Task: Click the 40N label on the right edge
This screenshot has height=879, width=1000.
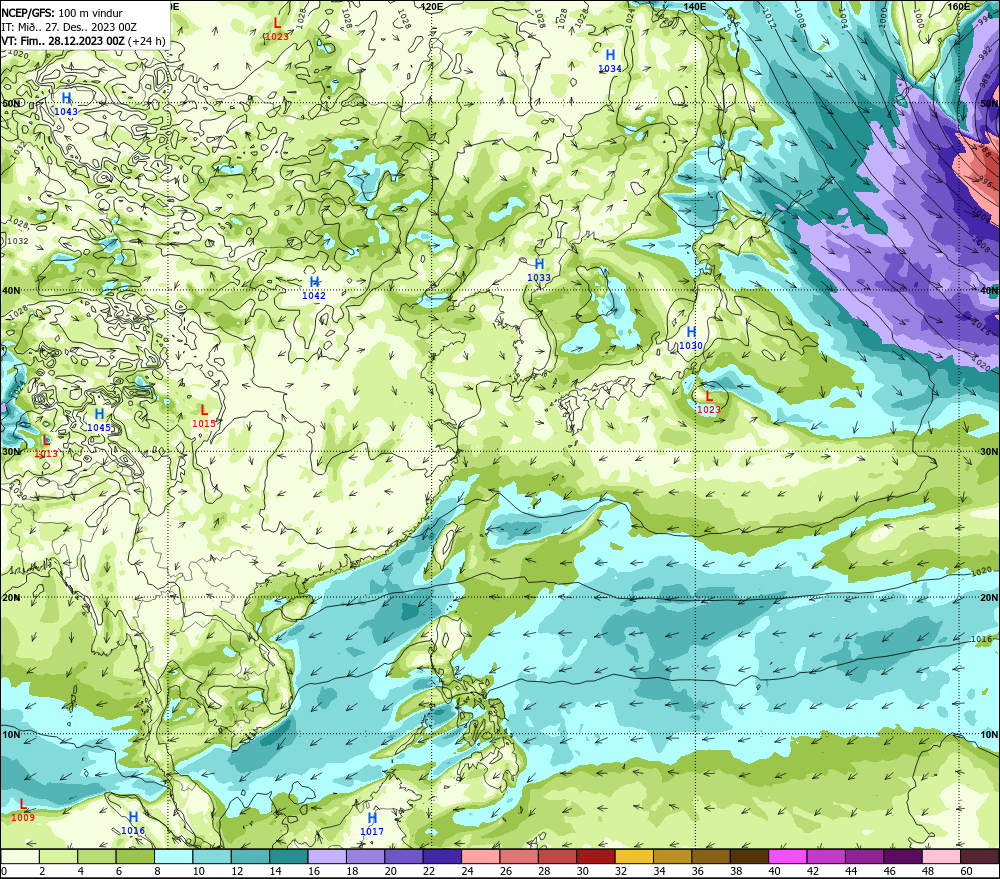Action: pyautogui.click(x=989, y=290)
